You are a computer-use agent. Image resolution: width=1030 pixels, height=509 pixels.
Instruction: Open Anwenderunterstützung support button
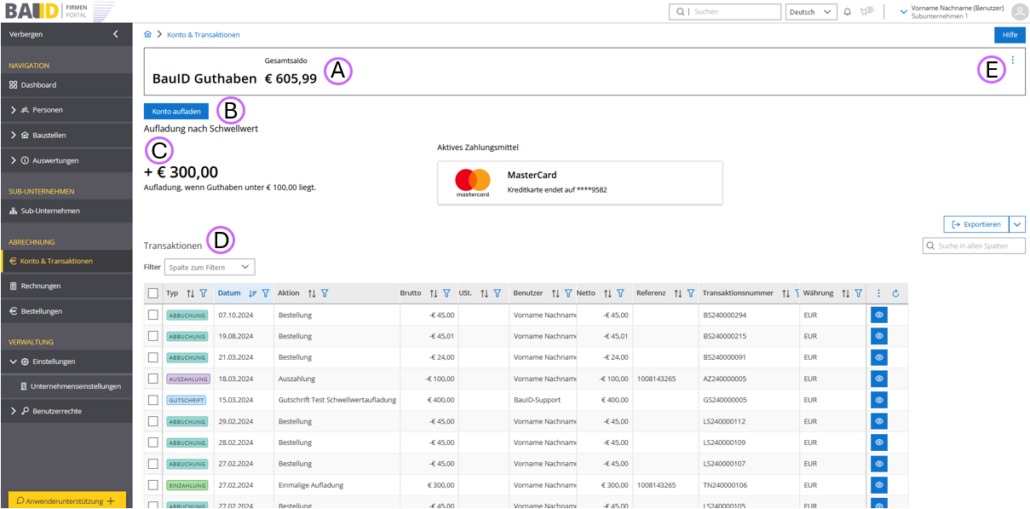pyautogui.click(x=66, y=500)
